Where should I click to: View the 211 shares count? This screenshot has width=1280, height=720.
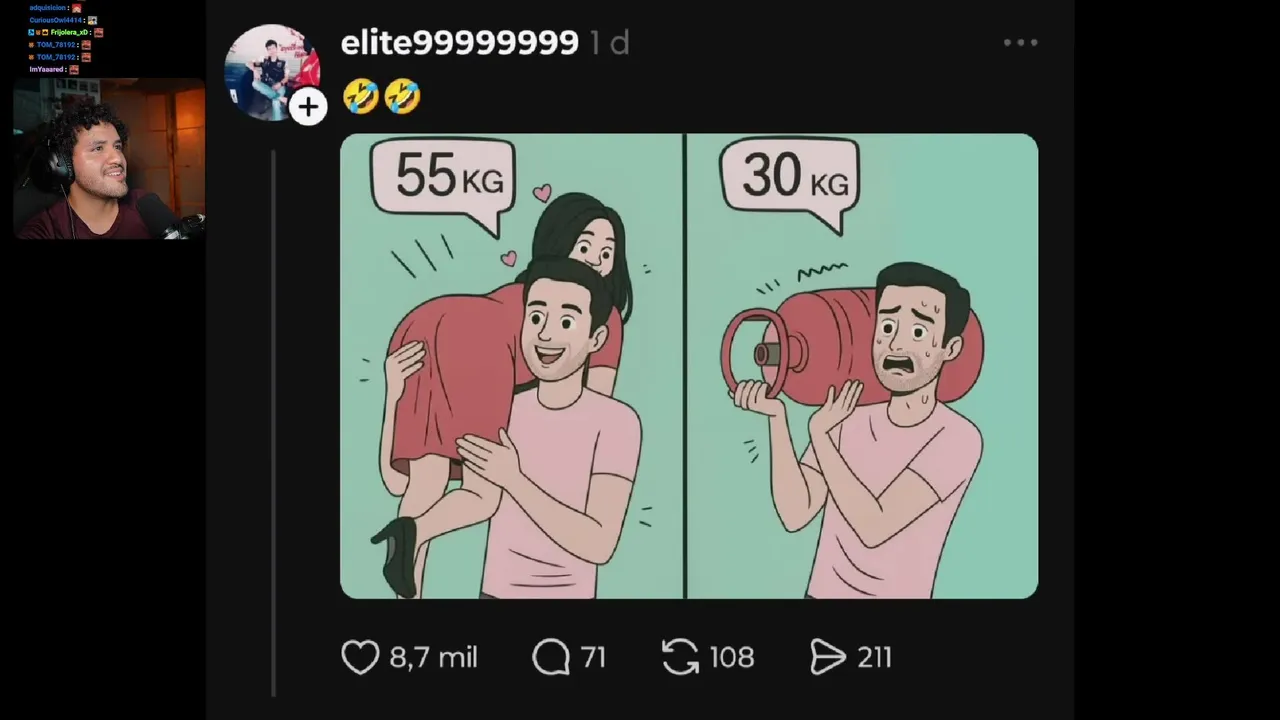point(874,657)
